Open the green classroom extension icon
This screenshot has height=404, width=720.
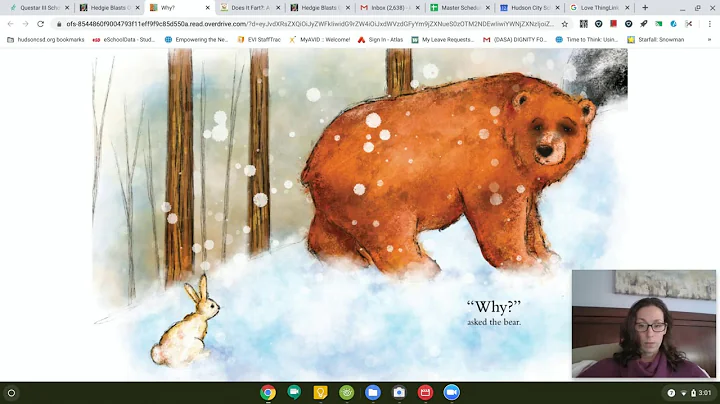(x=658, y=24)
